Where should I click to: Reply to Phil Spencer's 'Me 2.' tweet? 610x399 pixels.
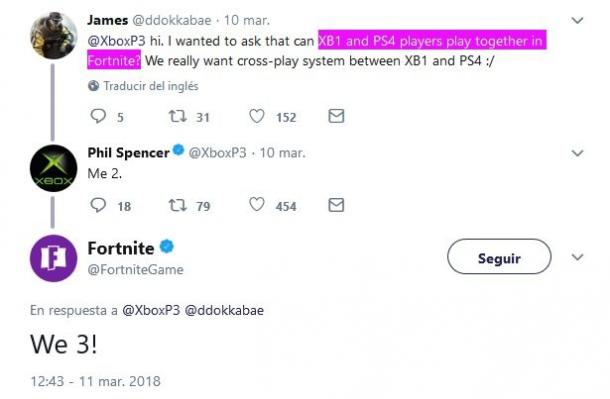98,205
